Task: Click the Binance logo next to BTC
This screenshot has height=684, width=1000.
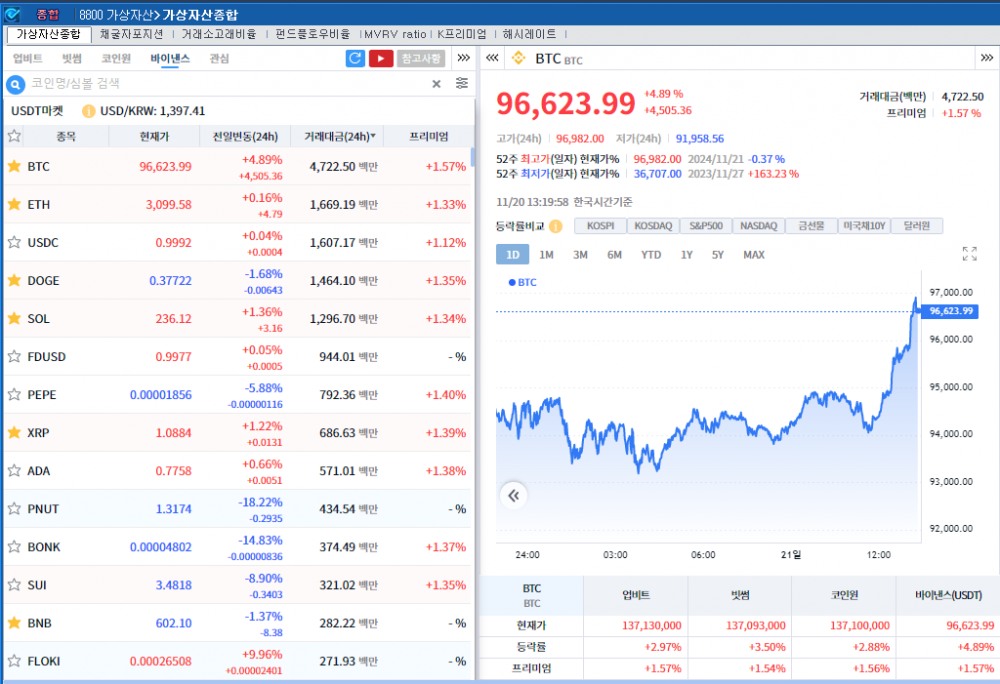Action: [518, 58]
